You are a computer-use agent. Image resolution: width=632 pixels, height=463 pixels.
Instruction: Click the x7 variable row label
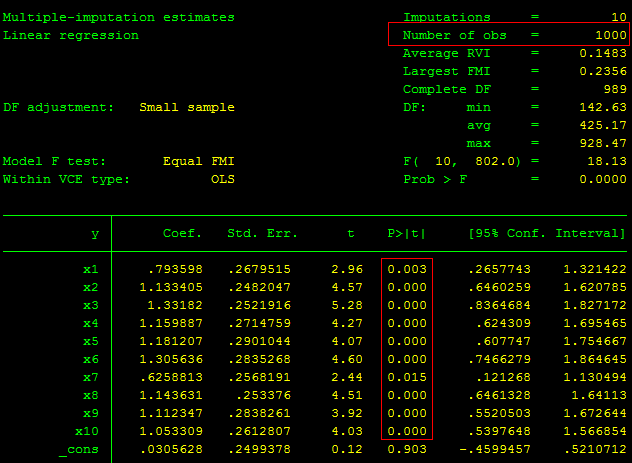click(x=91, y=378)
